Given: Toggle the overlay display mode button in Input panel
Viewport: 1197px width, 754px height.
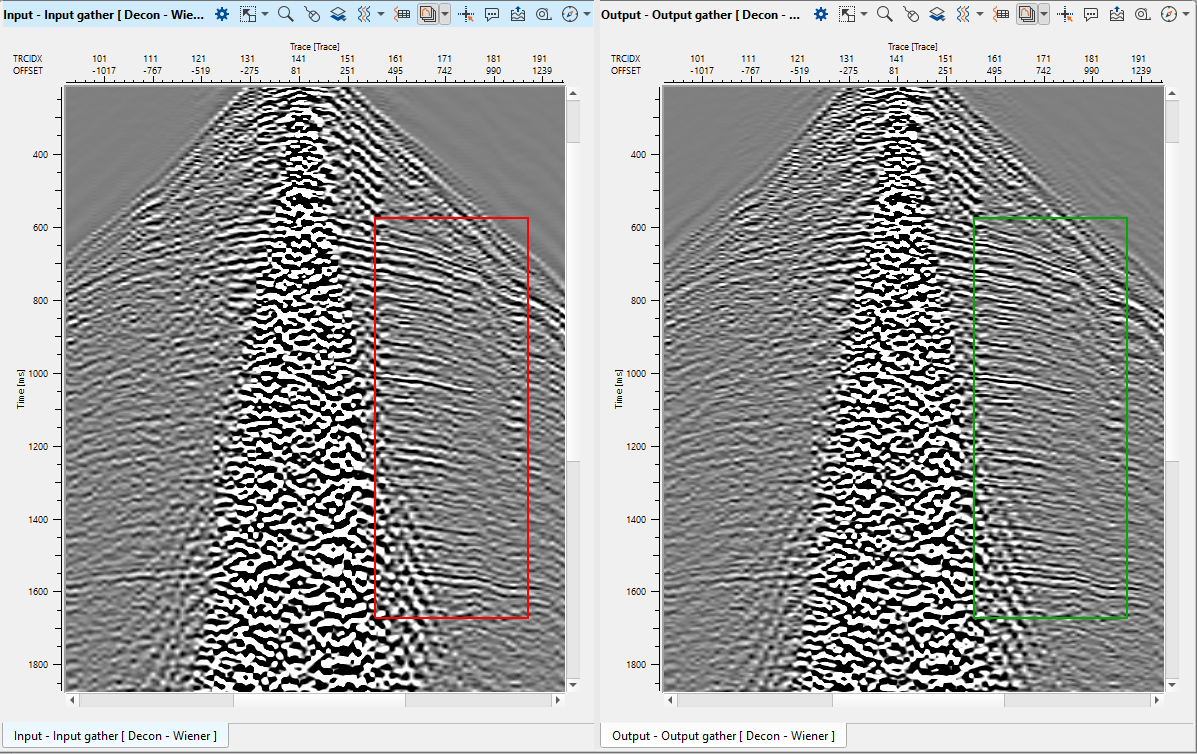Looking at the screenshot, I should (427, 14).
